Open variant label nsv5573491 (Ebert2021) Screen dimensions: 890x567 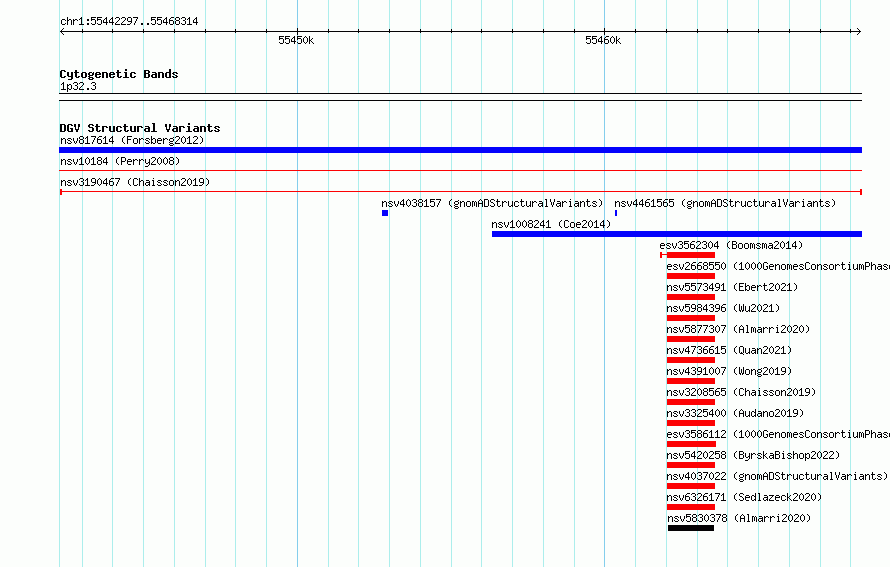[x=732, y=287]
